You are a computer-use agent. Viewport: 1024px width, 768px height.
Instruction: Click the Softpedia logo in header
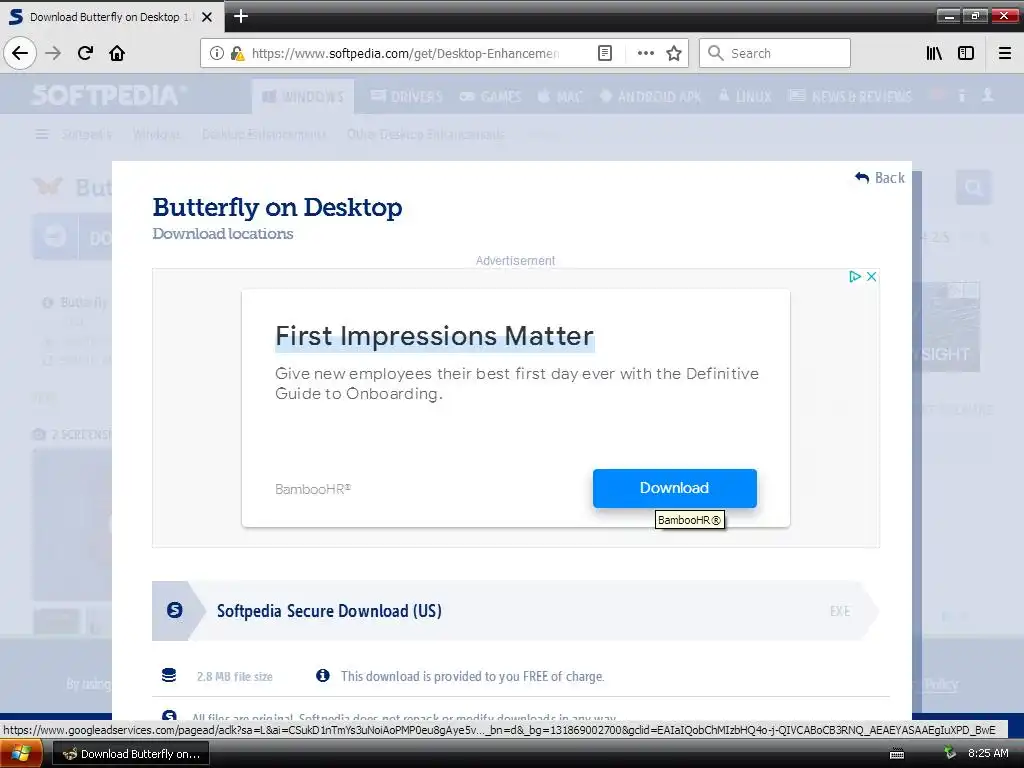(108, 95)
